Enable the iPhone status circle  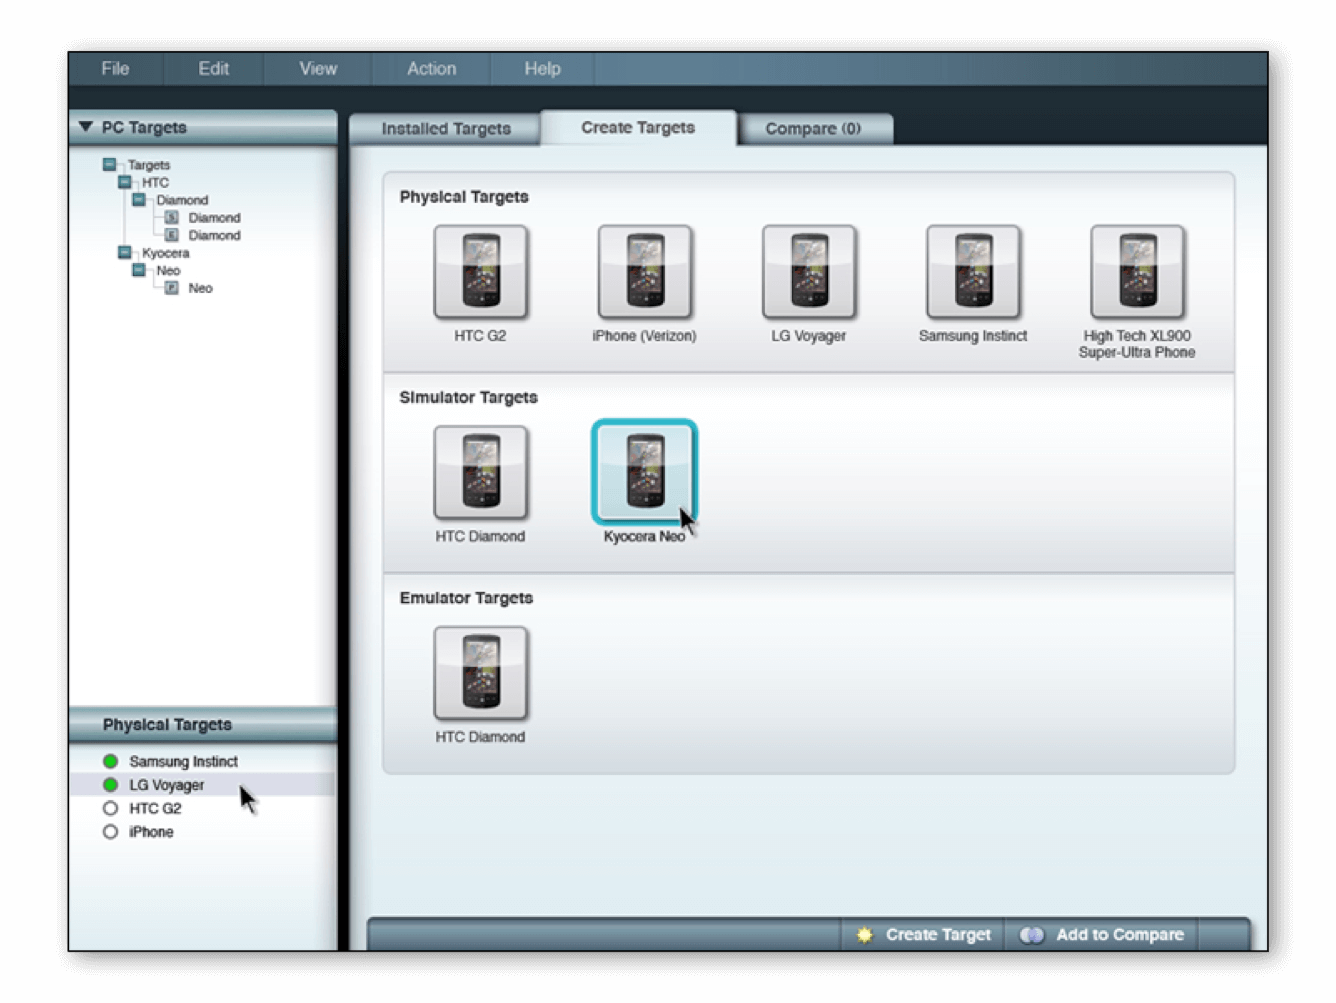[111, 832]
